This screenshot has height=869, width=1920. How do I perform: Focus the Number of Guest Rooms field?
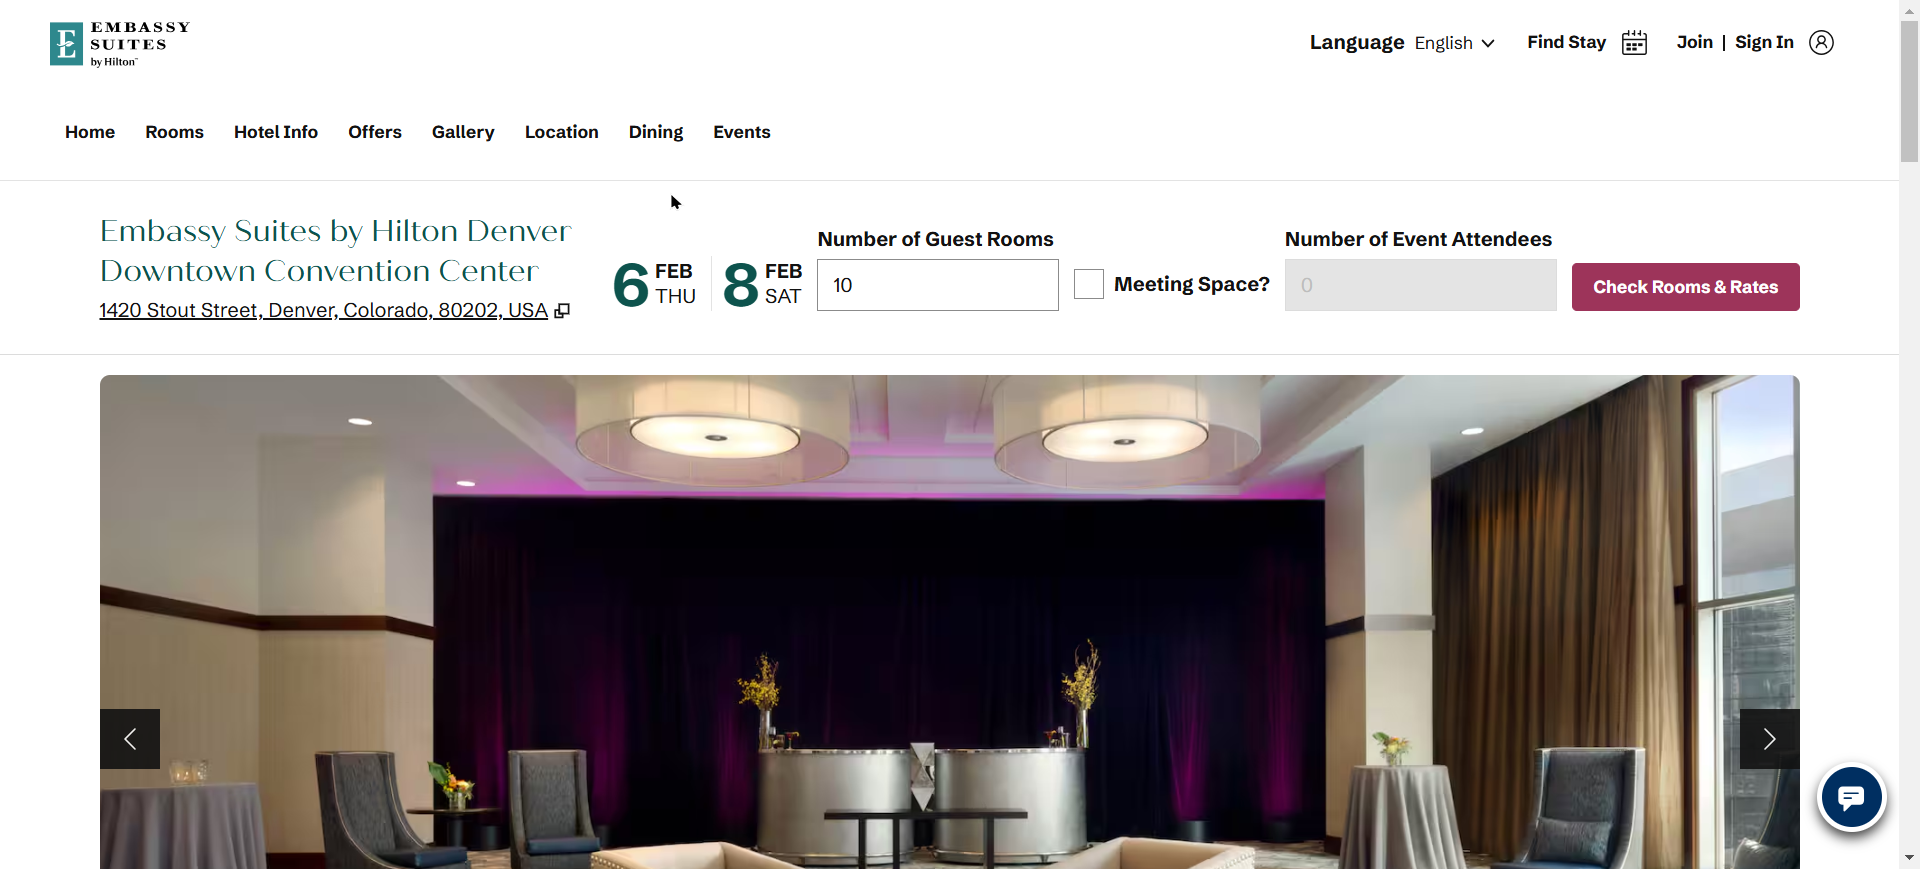click(x=937, y=285)
